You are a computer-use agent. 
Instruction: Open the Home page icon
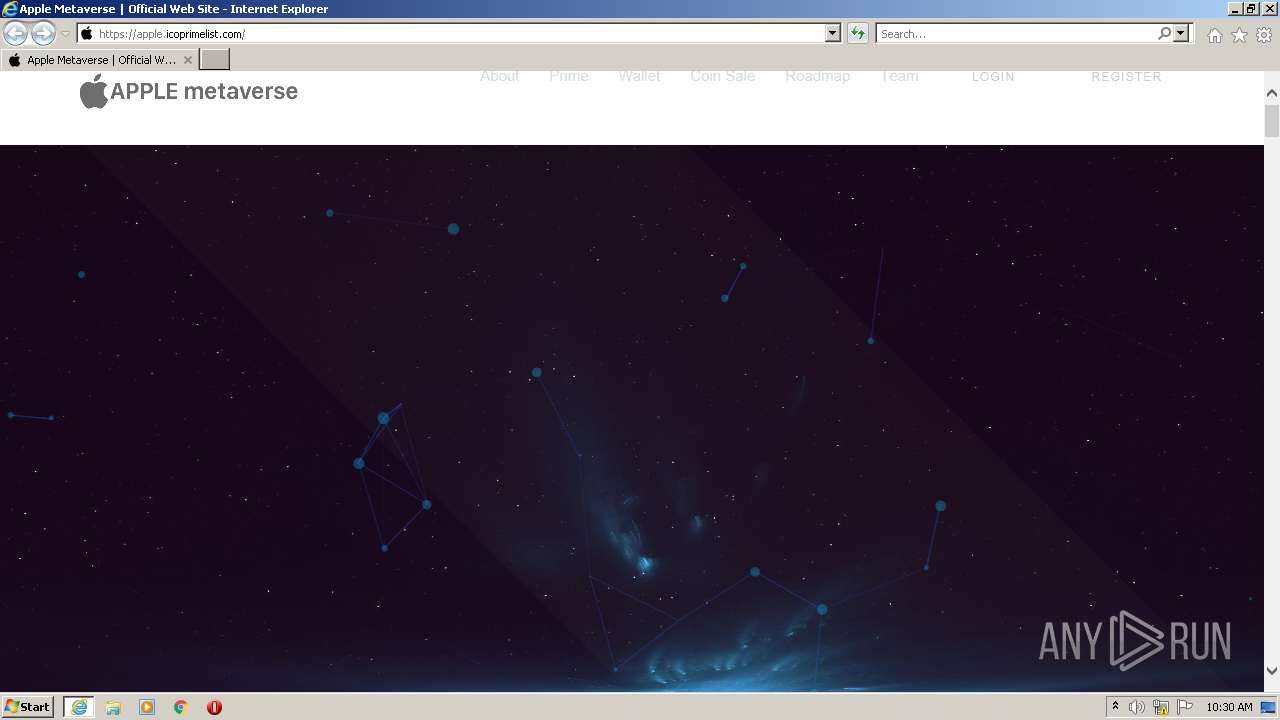point(1214,35)
